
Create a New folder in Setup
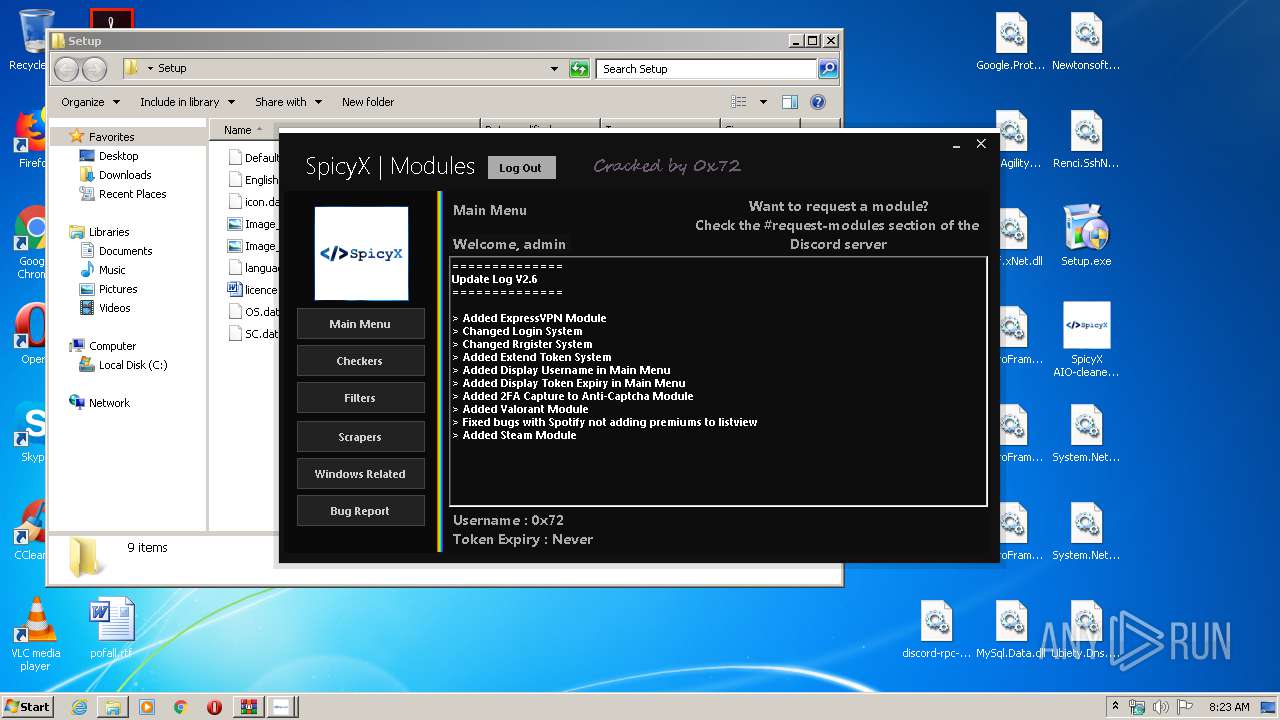pyautogui.click(x=368, y=102)
